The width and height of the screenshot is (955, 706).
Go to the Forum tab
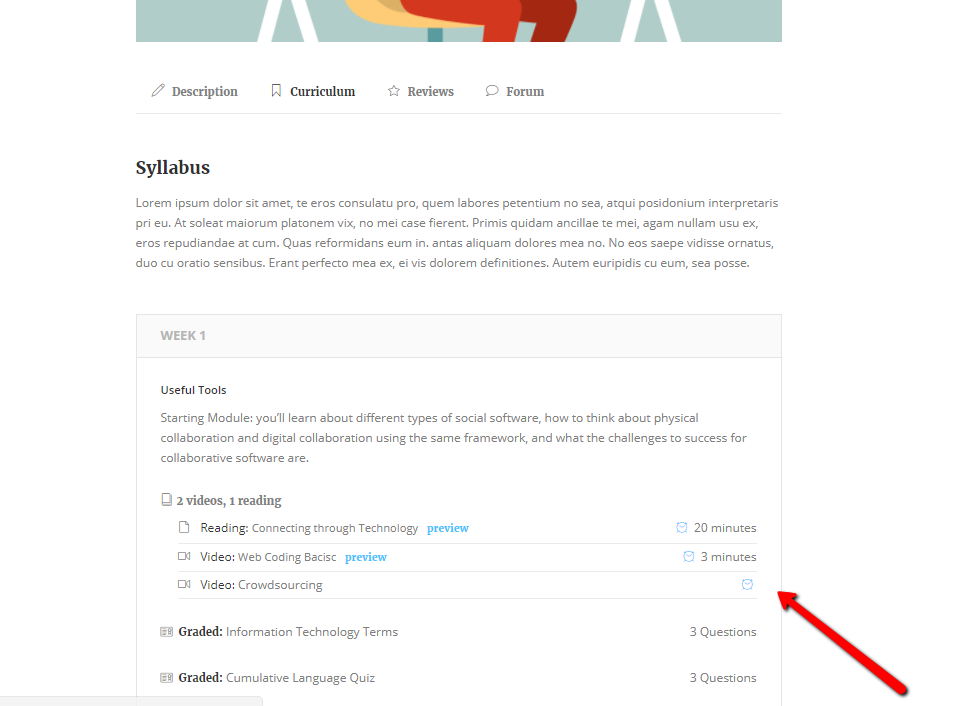coord(524,91)
